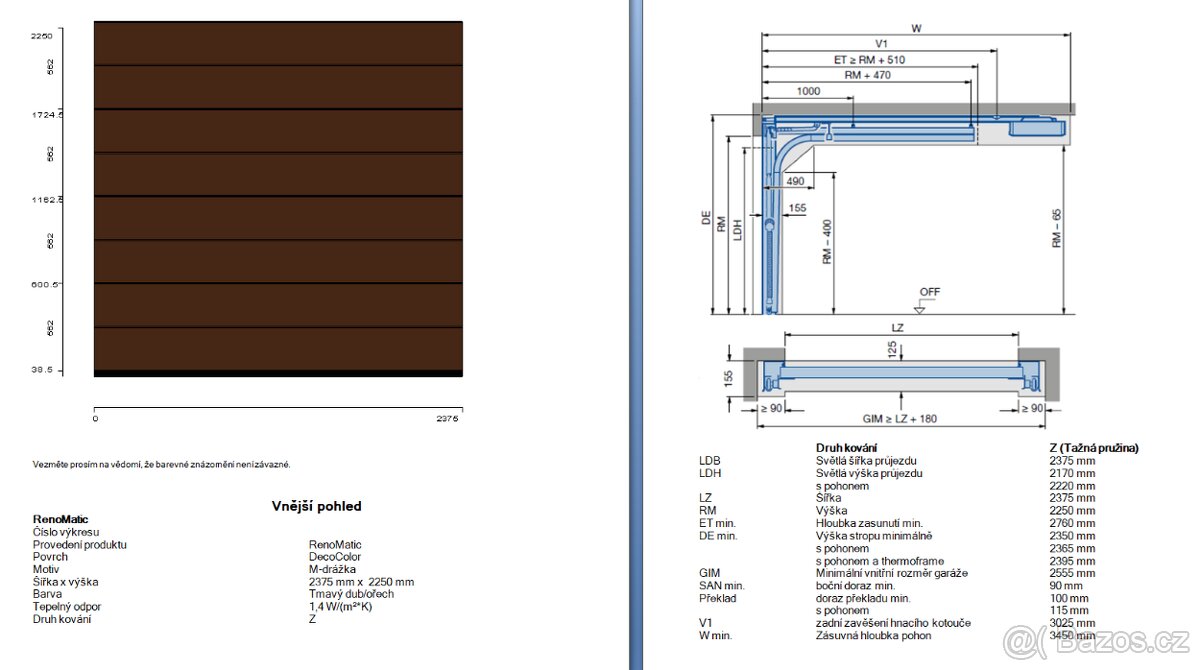The width and height of the screenshot is (1200, 670).
Task: Click the 'Druh kování' label in left specification list
Action: 62,619
